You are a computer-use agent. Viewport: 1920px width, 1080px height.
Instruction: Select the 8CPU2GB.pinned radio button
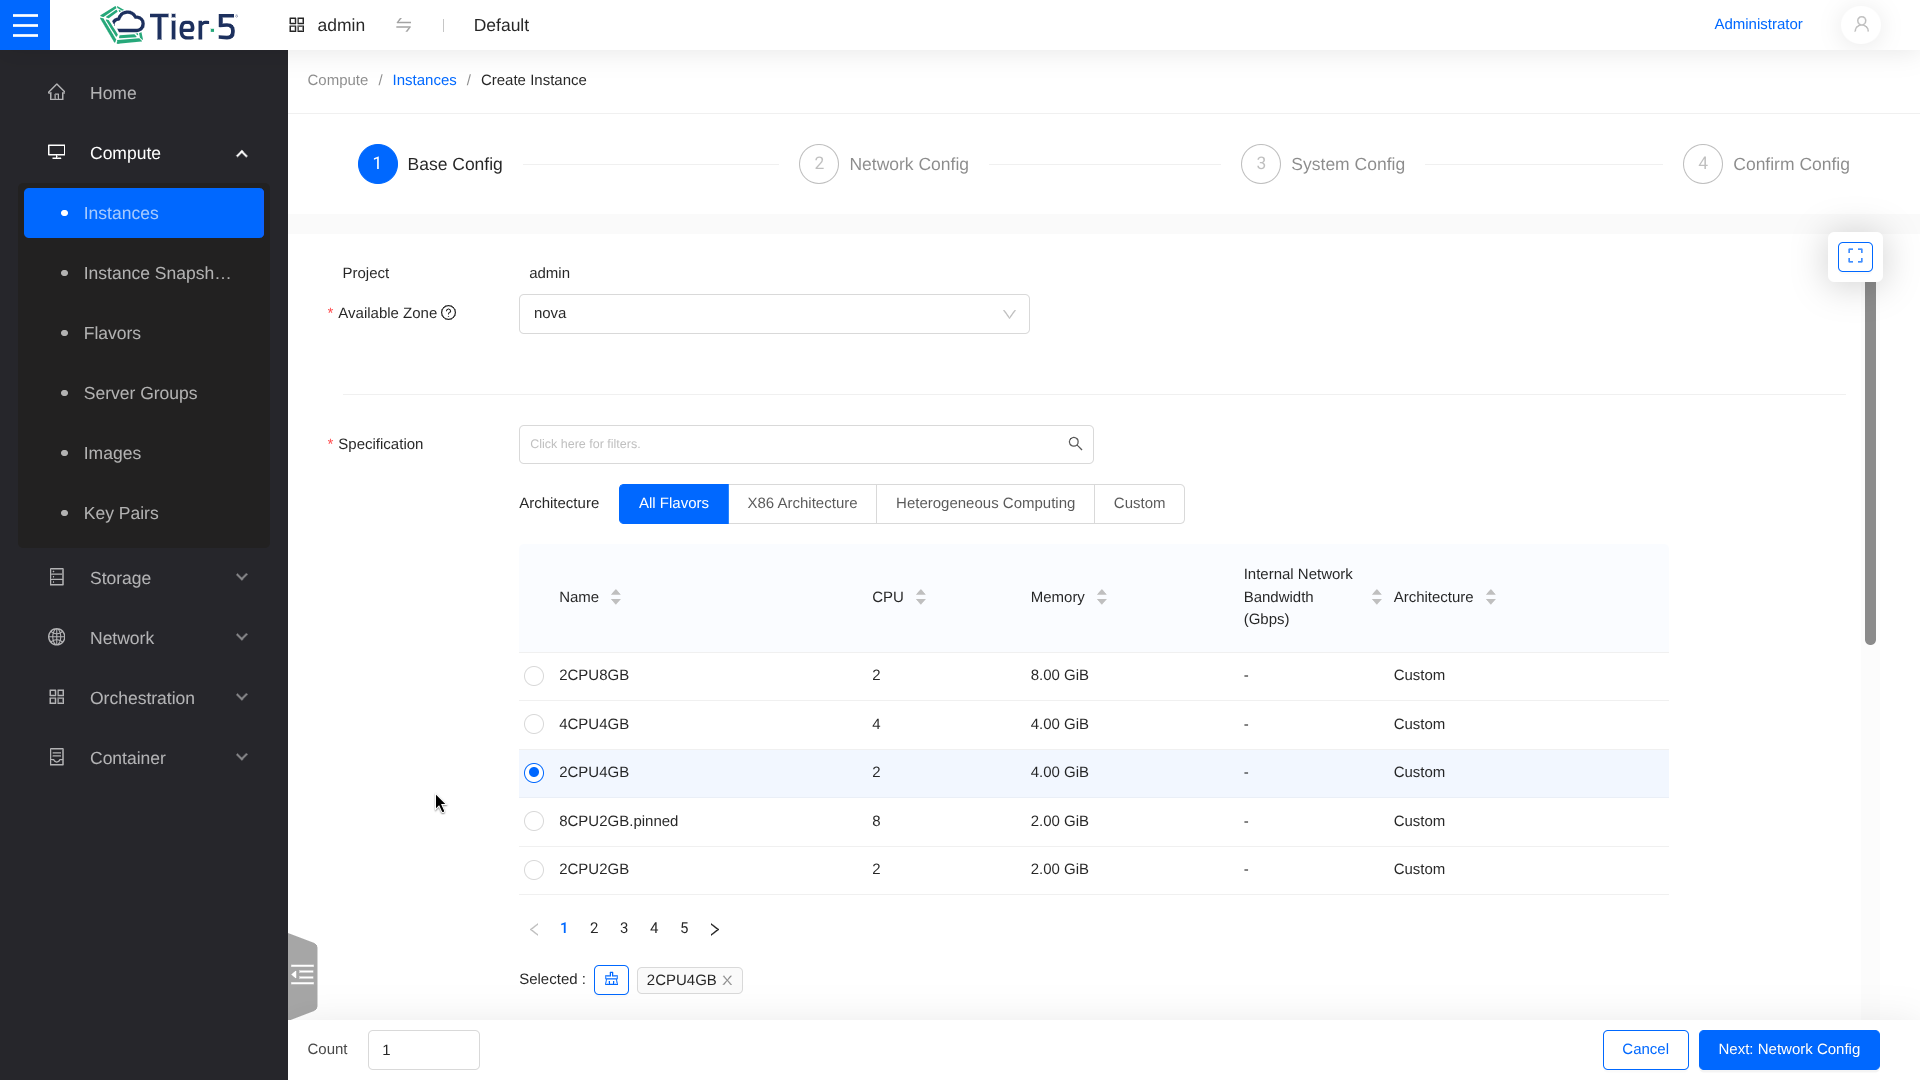point(534,821)
